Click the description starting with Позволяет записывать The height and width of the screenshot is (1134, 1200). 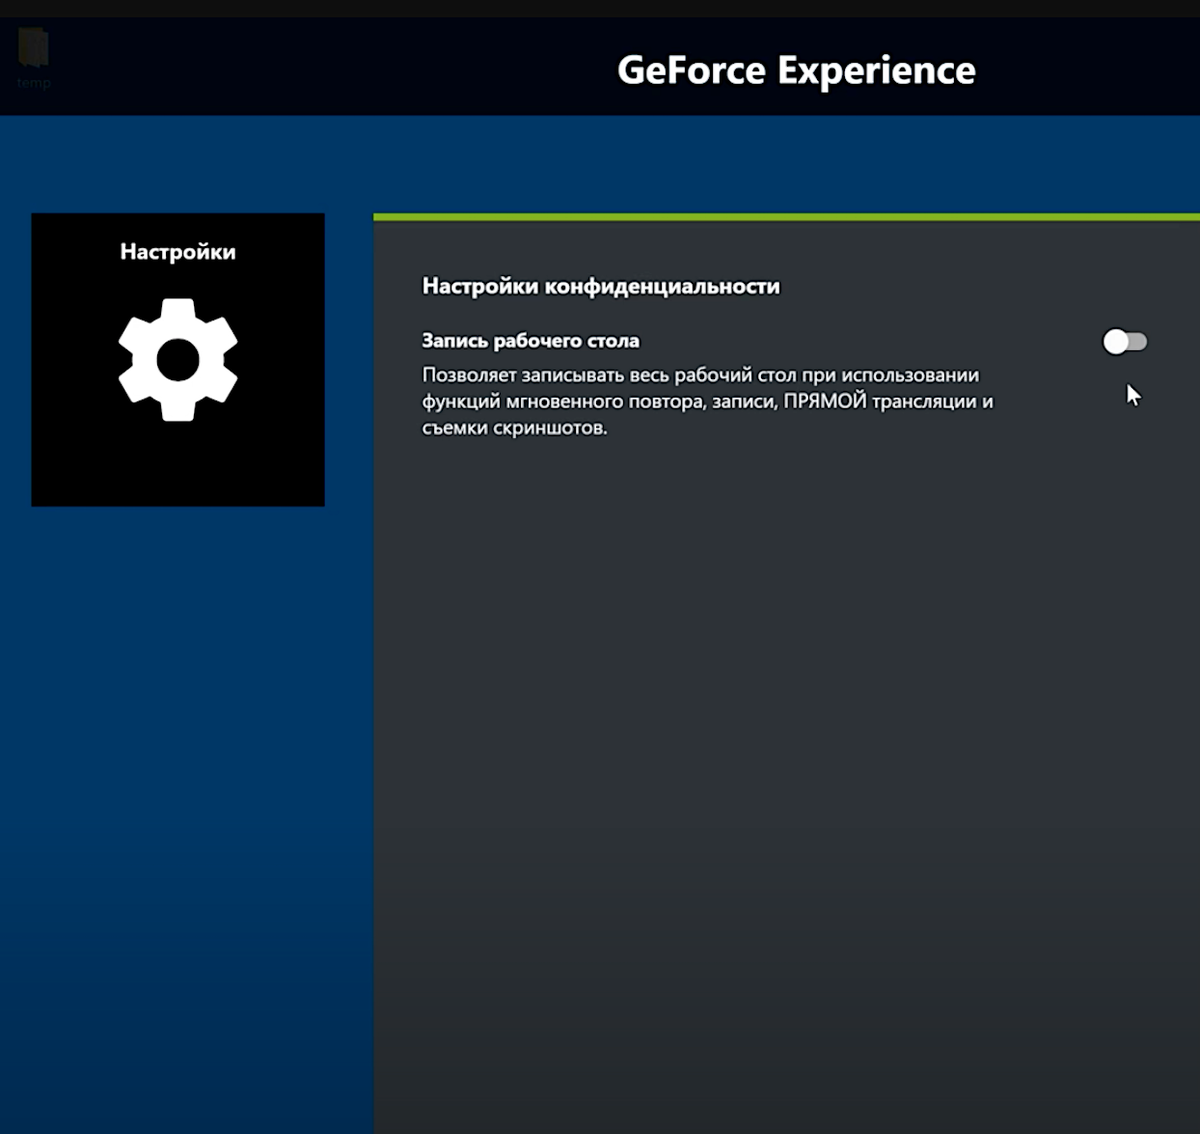pos(707,401)
